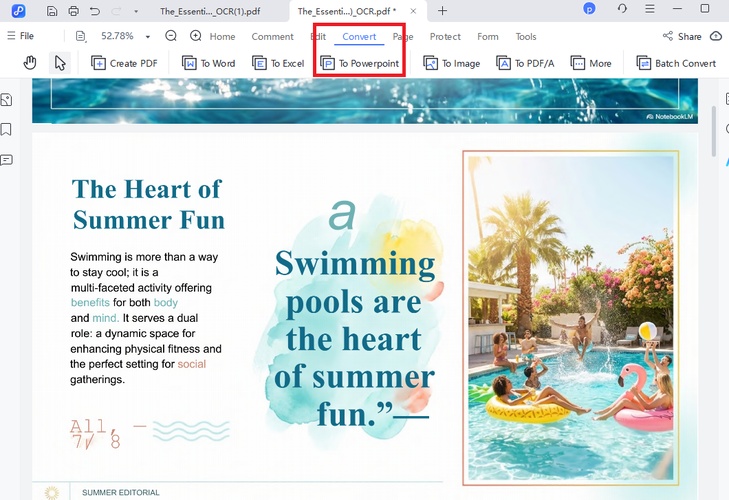Open the Comment tab
This screenshot has height=500, width=729.
[x=272, y=36]
